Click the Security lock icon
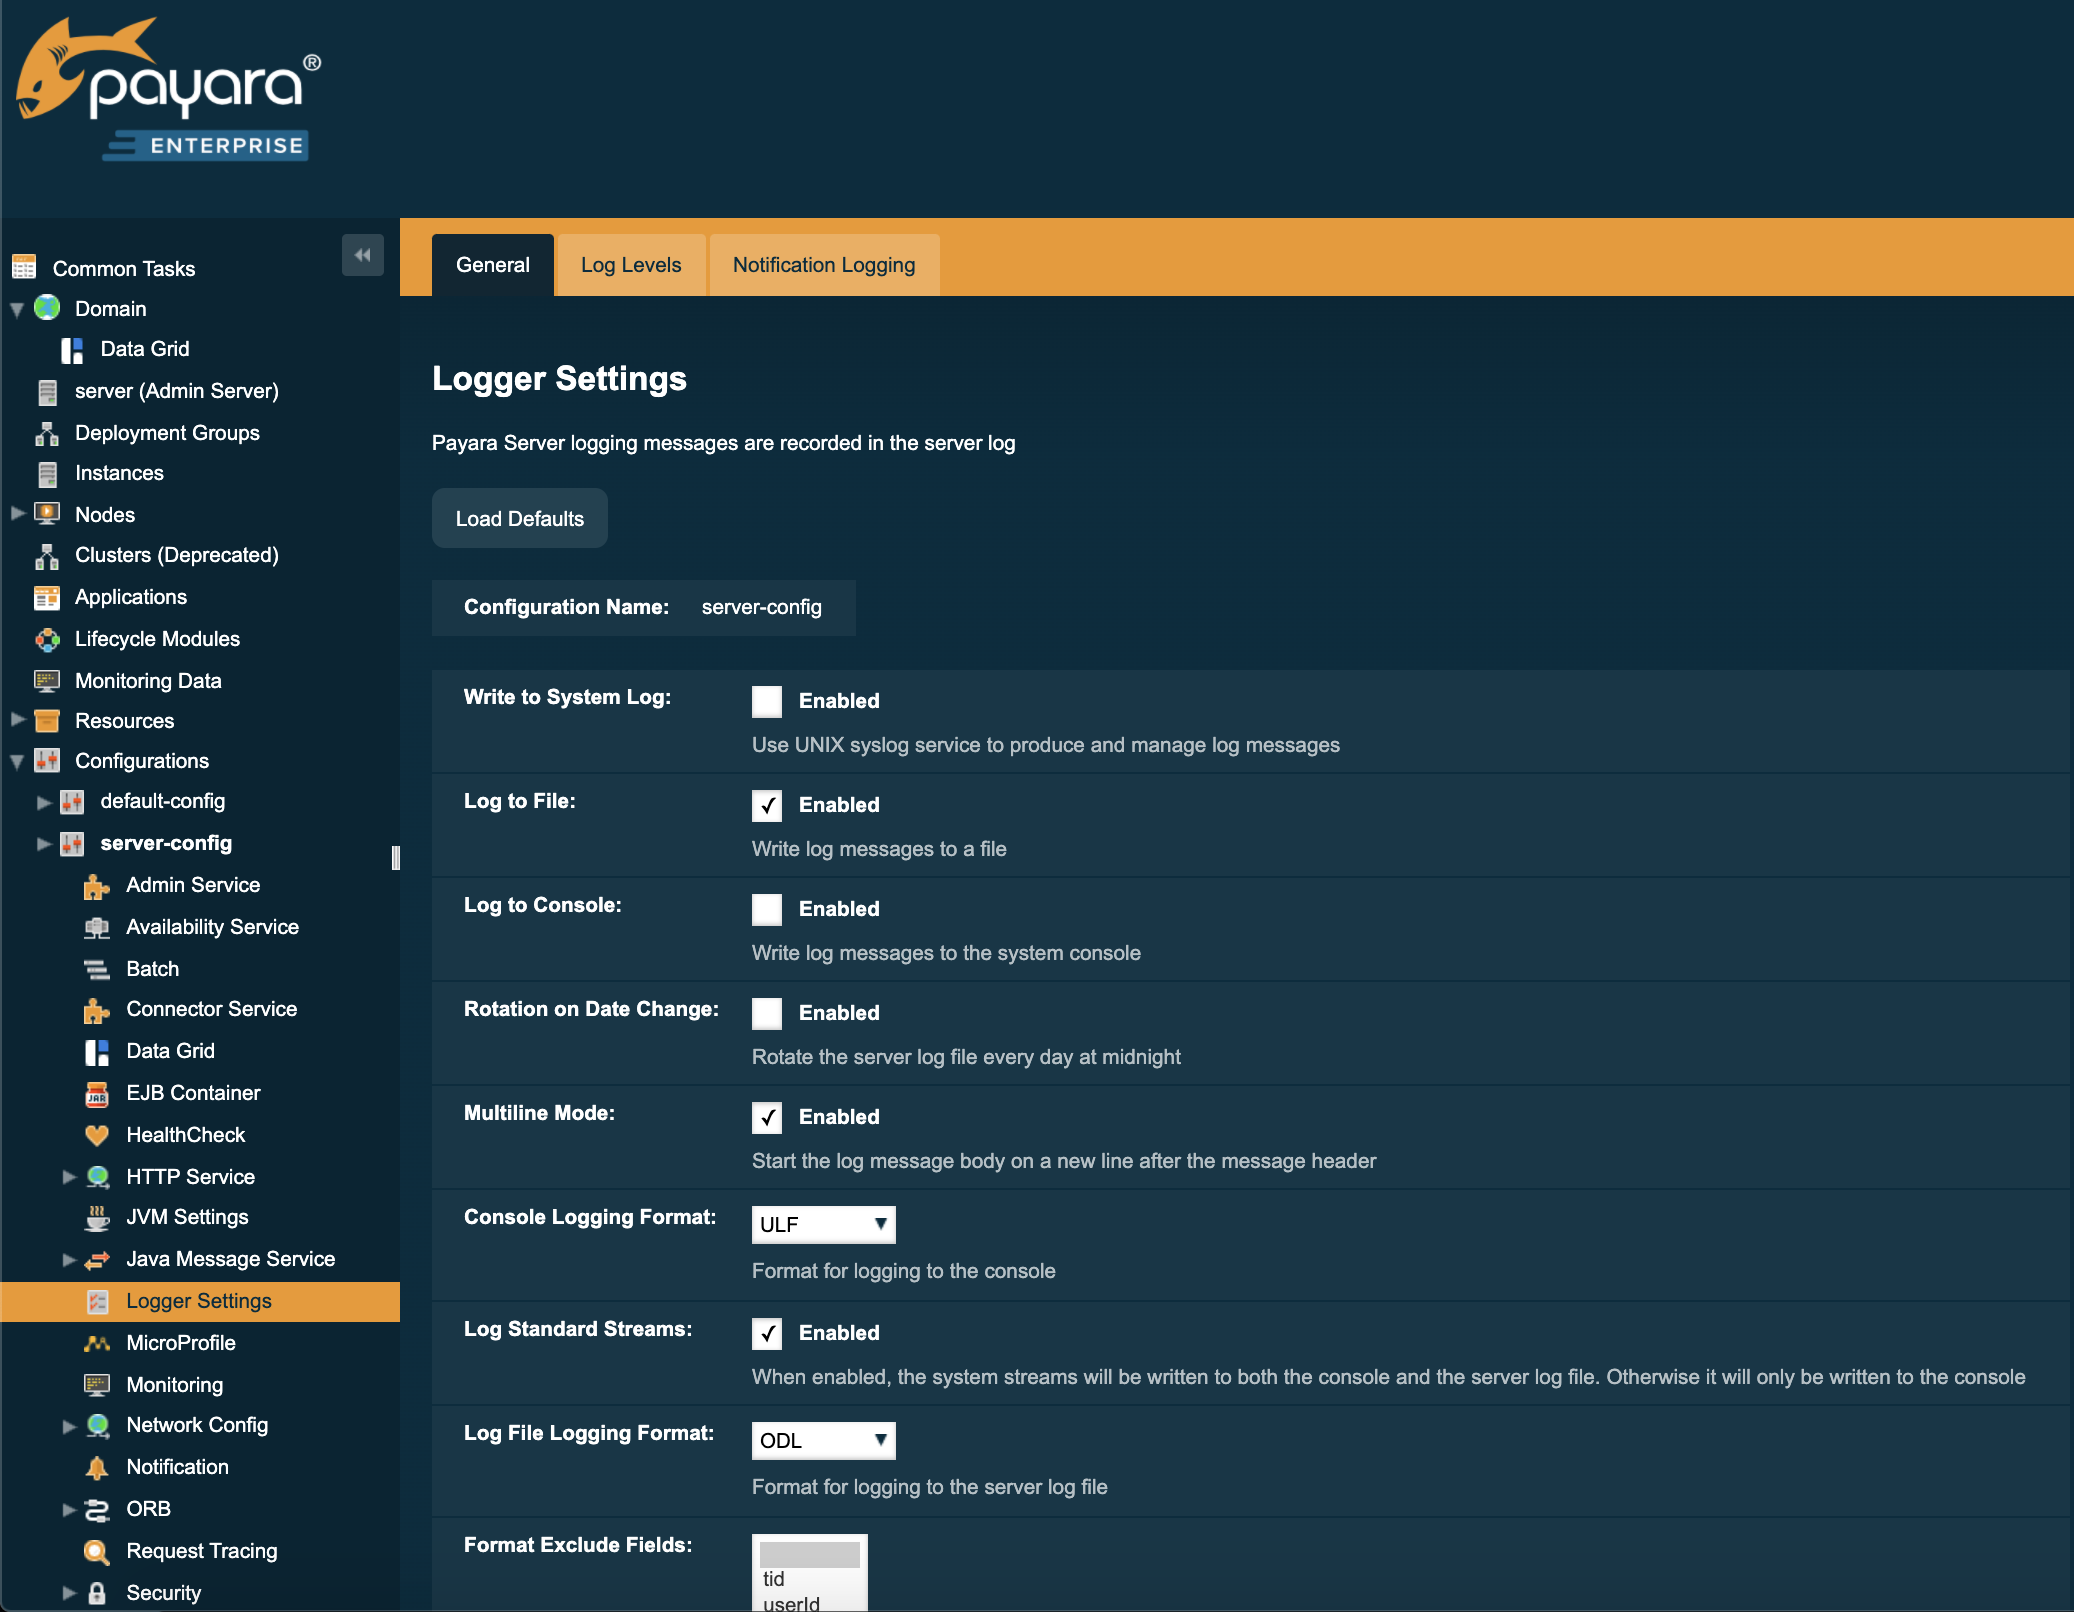 [x=97, y=1593]
